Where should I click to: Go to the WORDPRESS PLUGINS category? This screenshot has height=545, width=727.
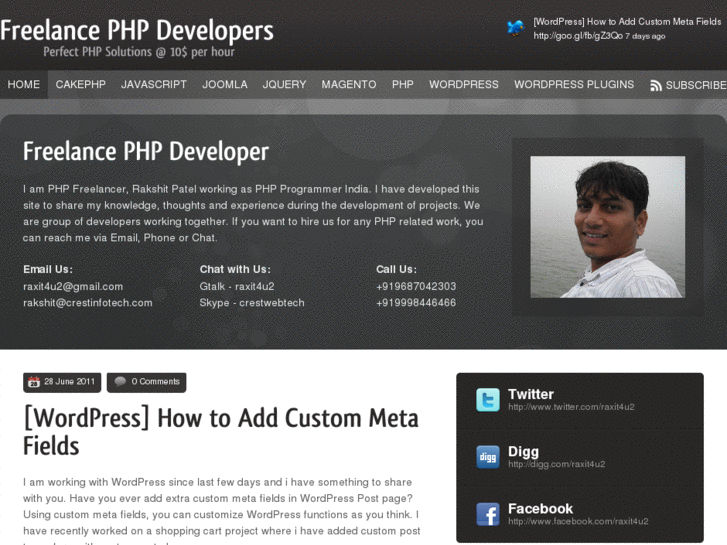[x=574, y=84]
